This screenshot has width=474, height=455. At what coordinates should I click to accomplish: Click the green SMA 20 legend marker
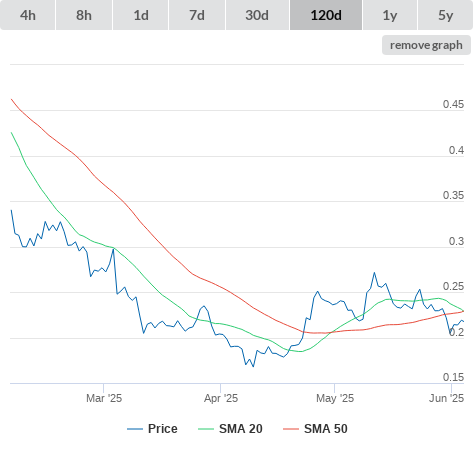(206, 429)
